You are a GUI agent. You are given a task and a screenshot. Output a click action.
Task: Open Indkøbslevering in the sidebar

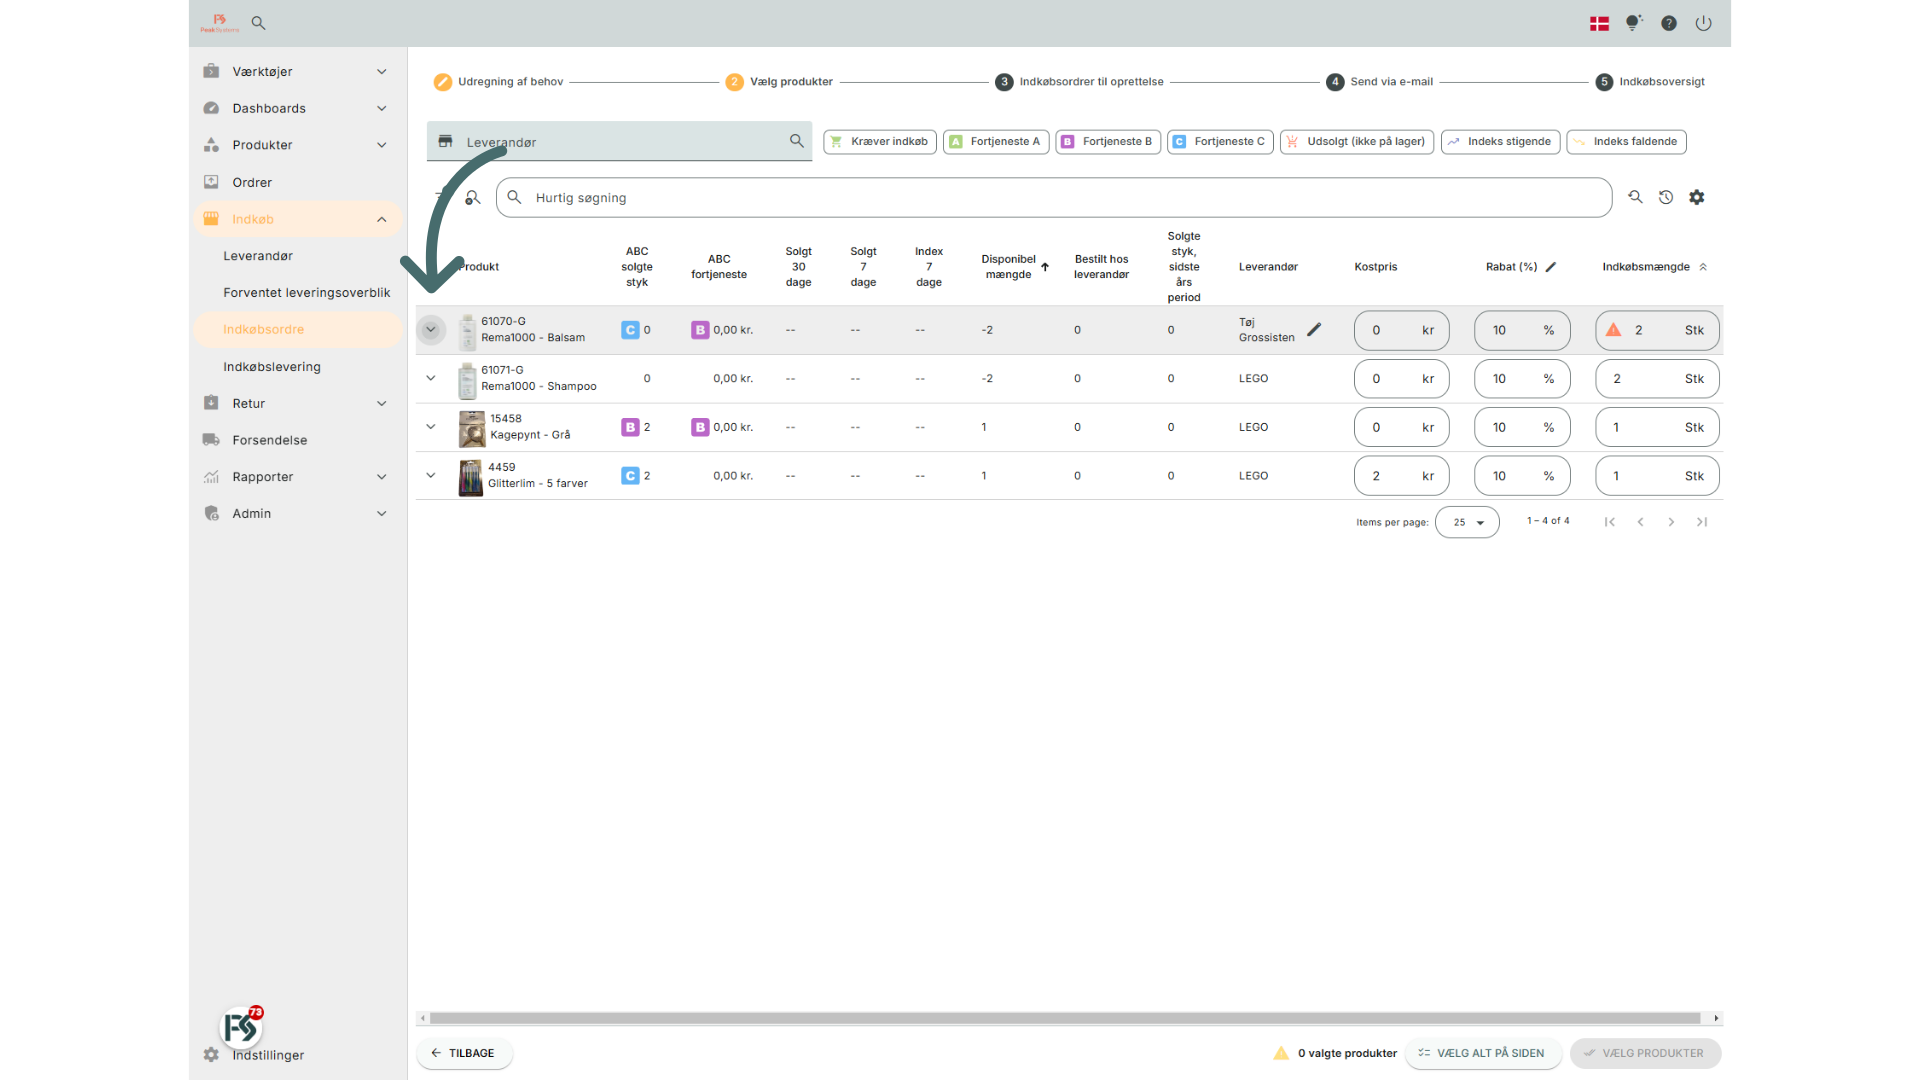[272, 367]
